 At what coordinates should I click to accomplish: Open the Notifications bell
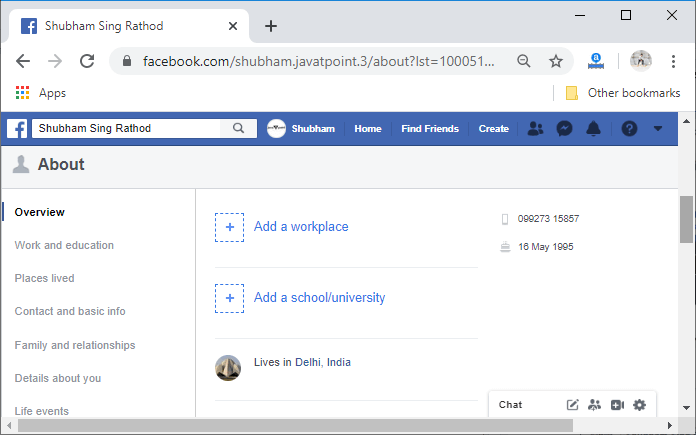[593, 129]
